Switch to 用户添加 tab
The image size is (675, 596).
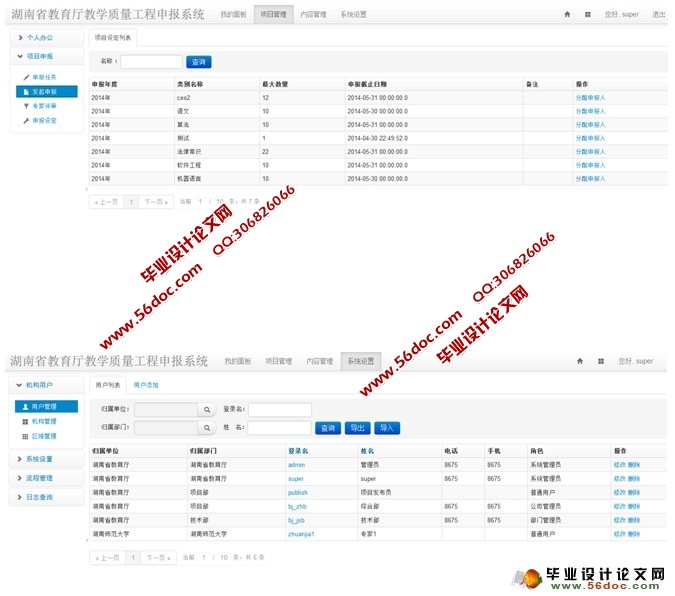tap(146, 385)
